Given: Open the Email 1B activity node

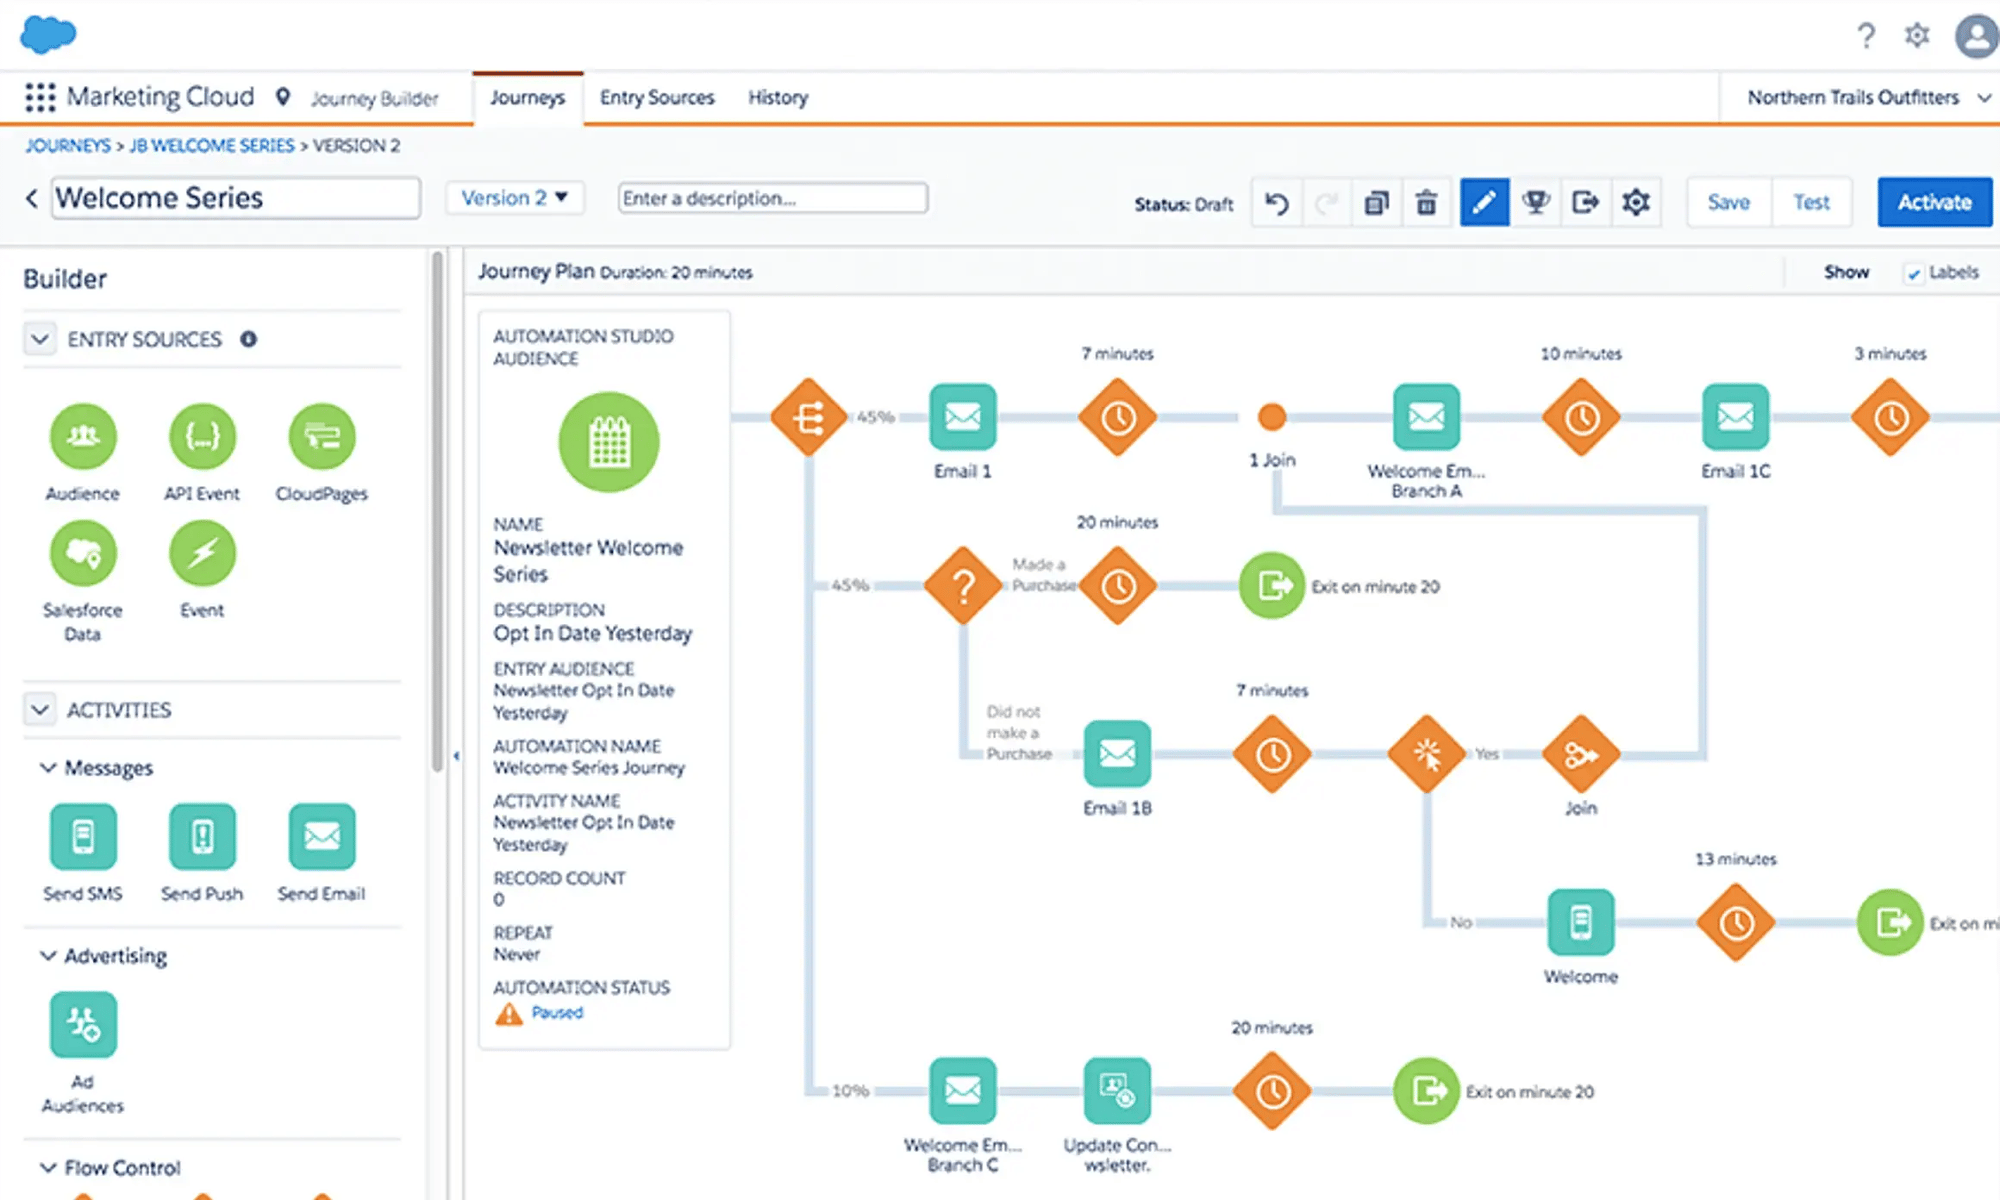Looking at the screenshot, I should (x=1117, y=753).
